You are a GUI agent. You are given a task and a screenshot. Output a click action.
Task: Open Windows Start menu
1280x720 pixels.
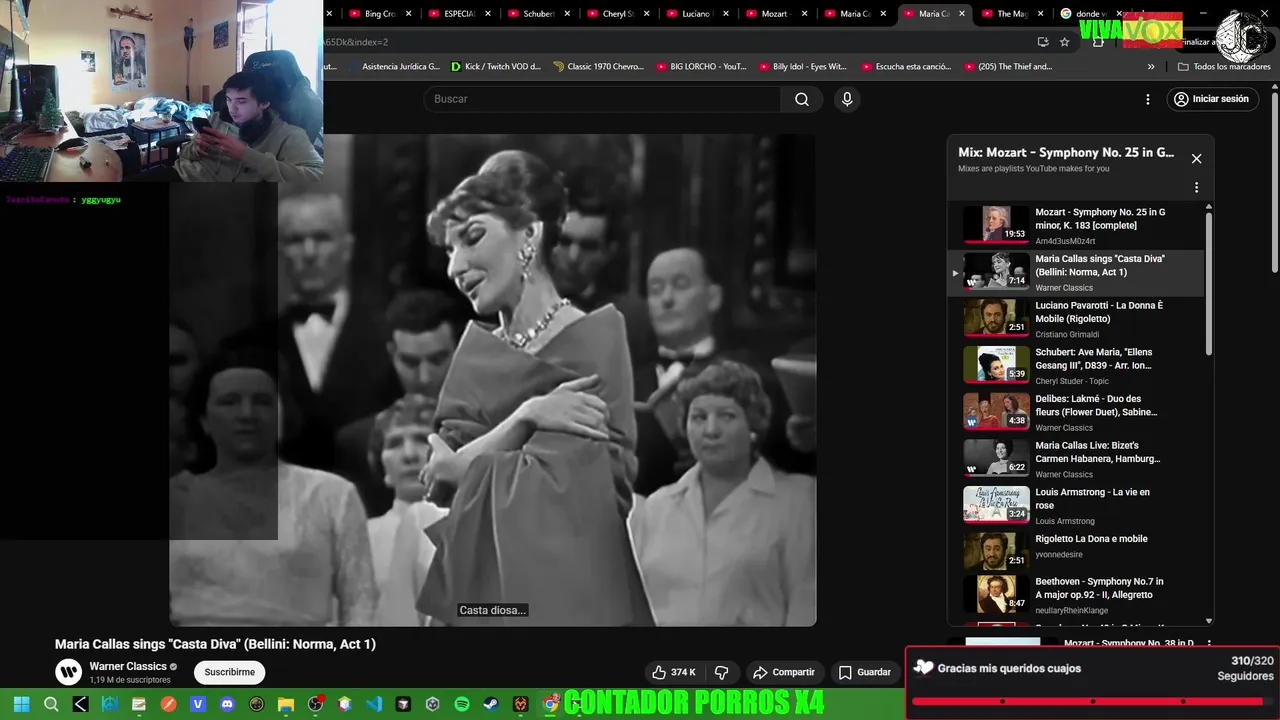coord(21,705)
